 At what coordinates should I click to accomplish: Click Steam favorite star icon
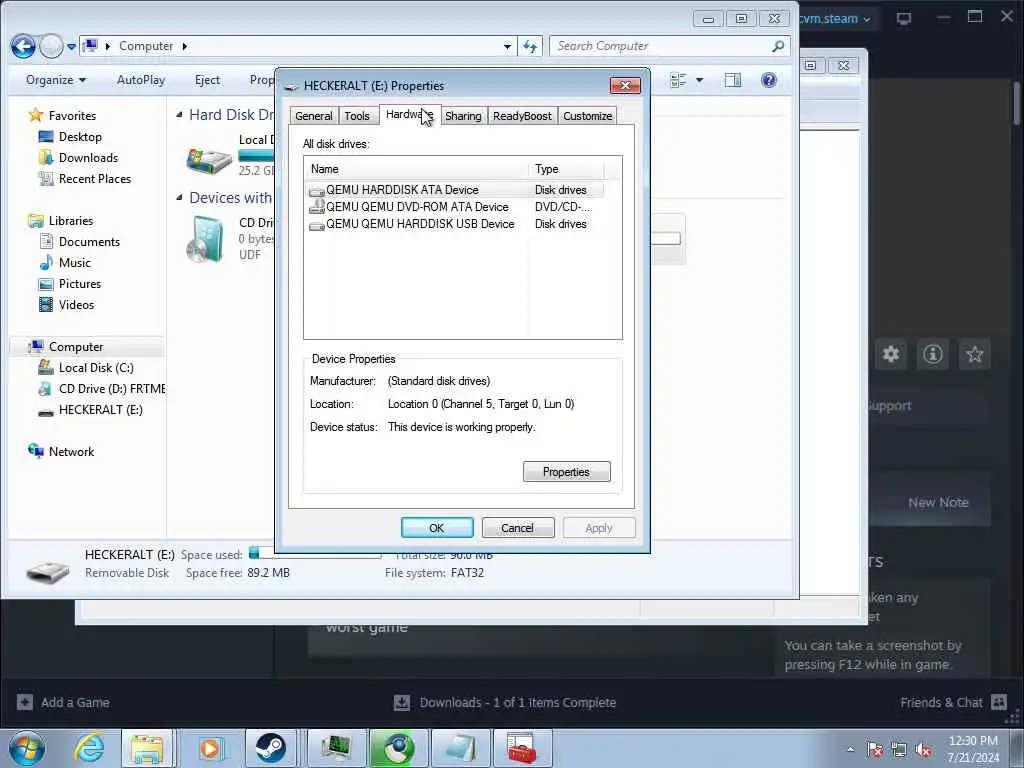(974, 355)
